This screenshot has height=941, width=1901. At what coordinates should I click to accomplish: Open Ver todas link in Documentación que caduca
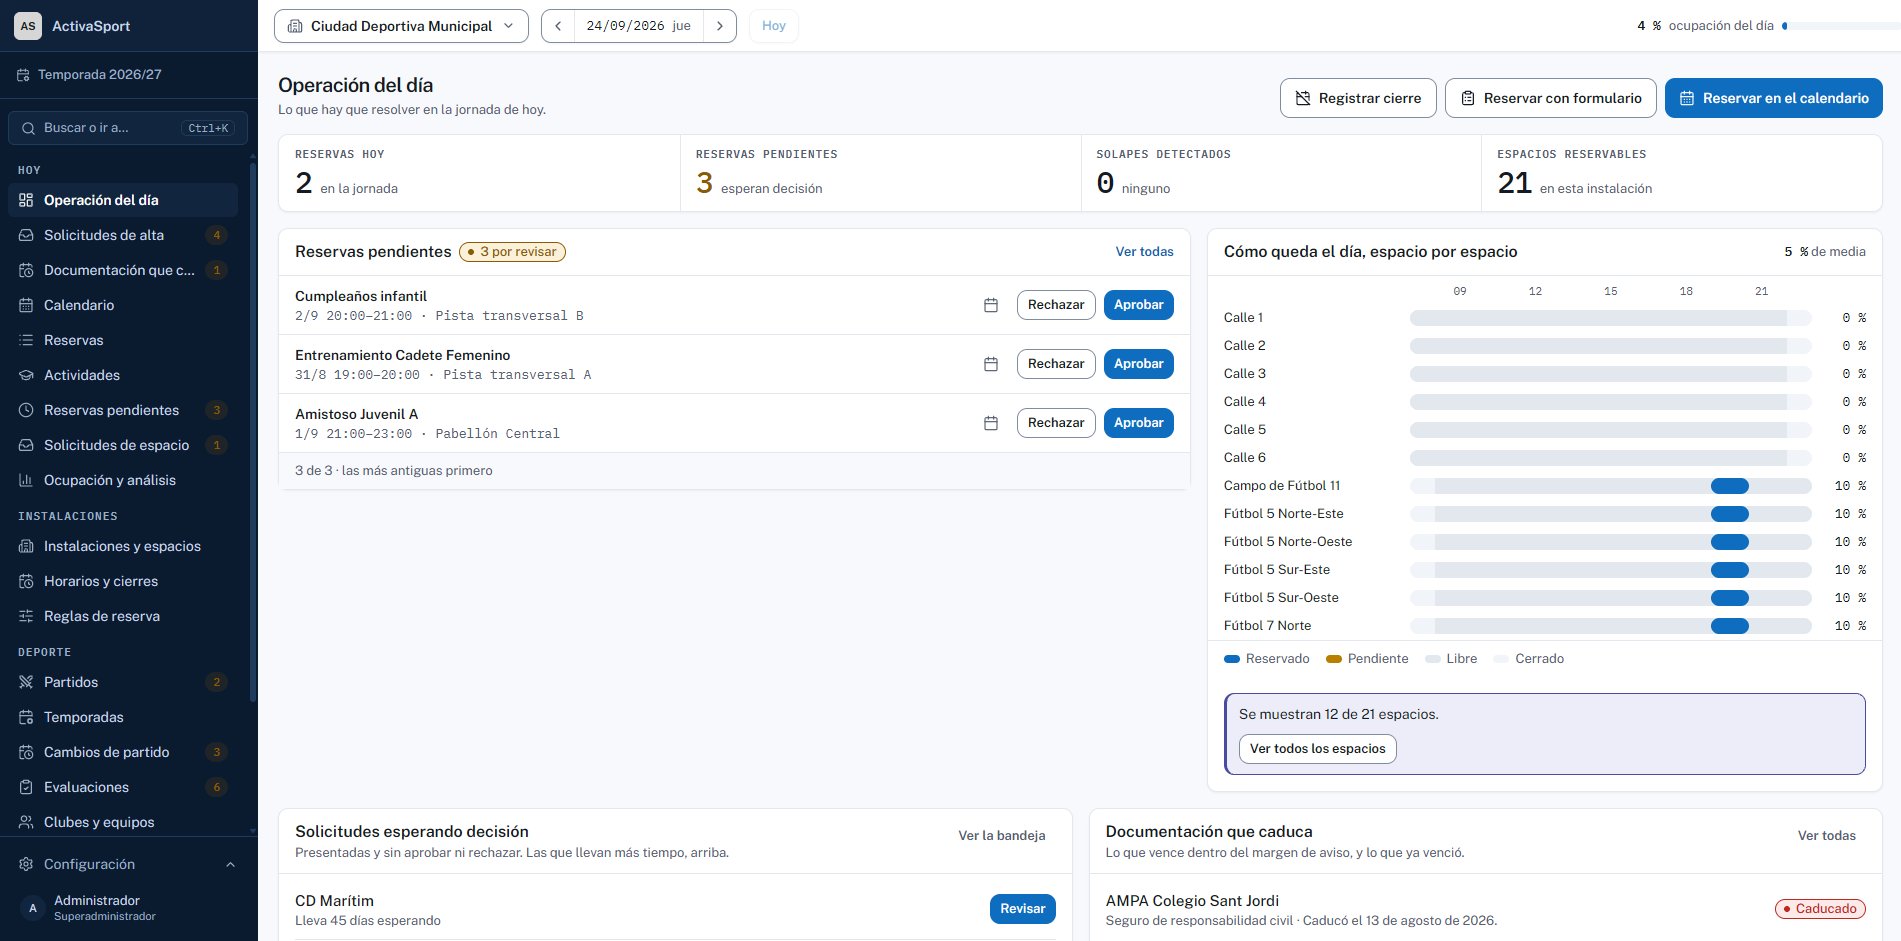click(x=1827, y=836)
